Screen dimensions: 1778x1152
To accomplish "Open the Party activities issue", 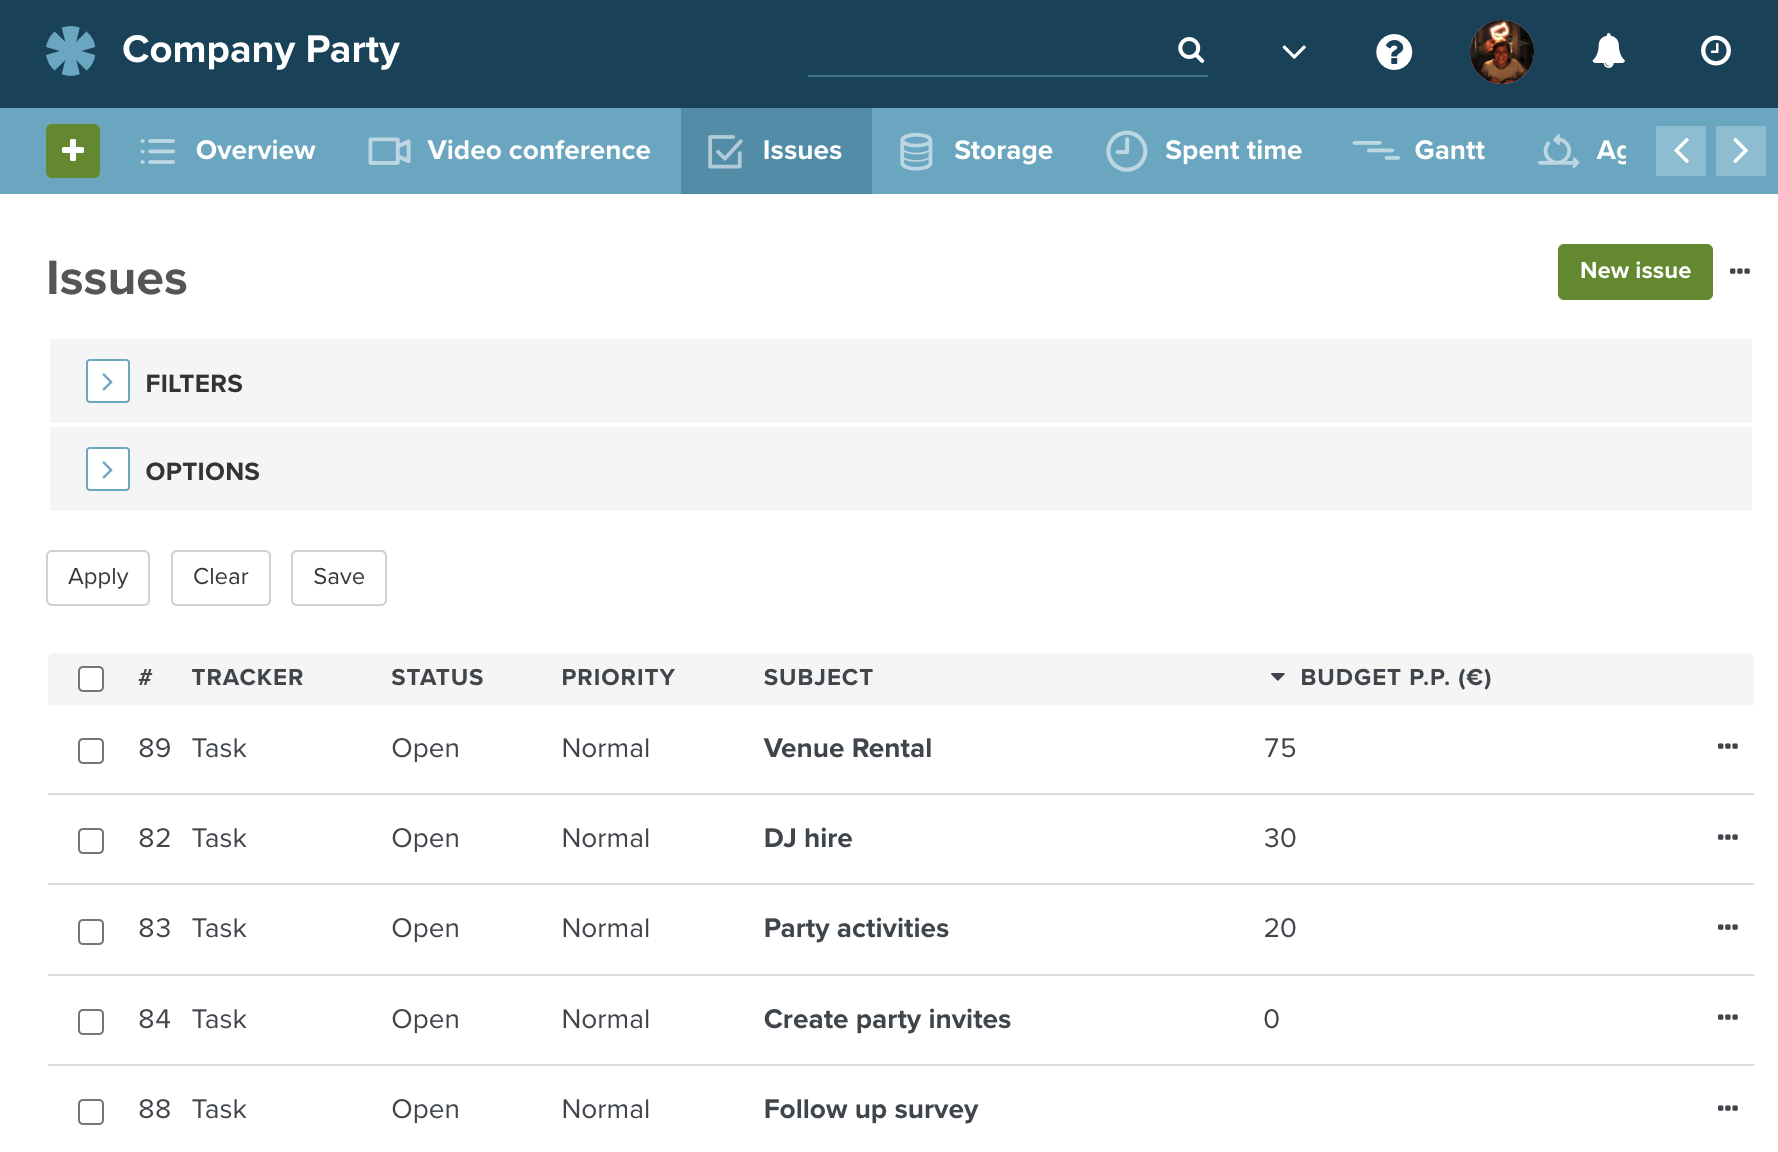I will 856,928.
